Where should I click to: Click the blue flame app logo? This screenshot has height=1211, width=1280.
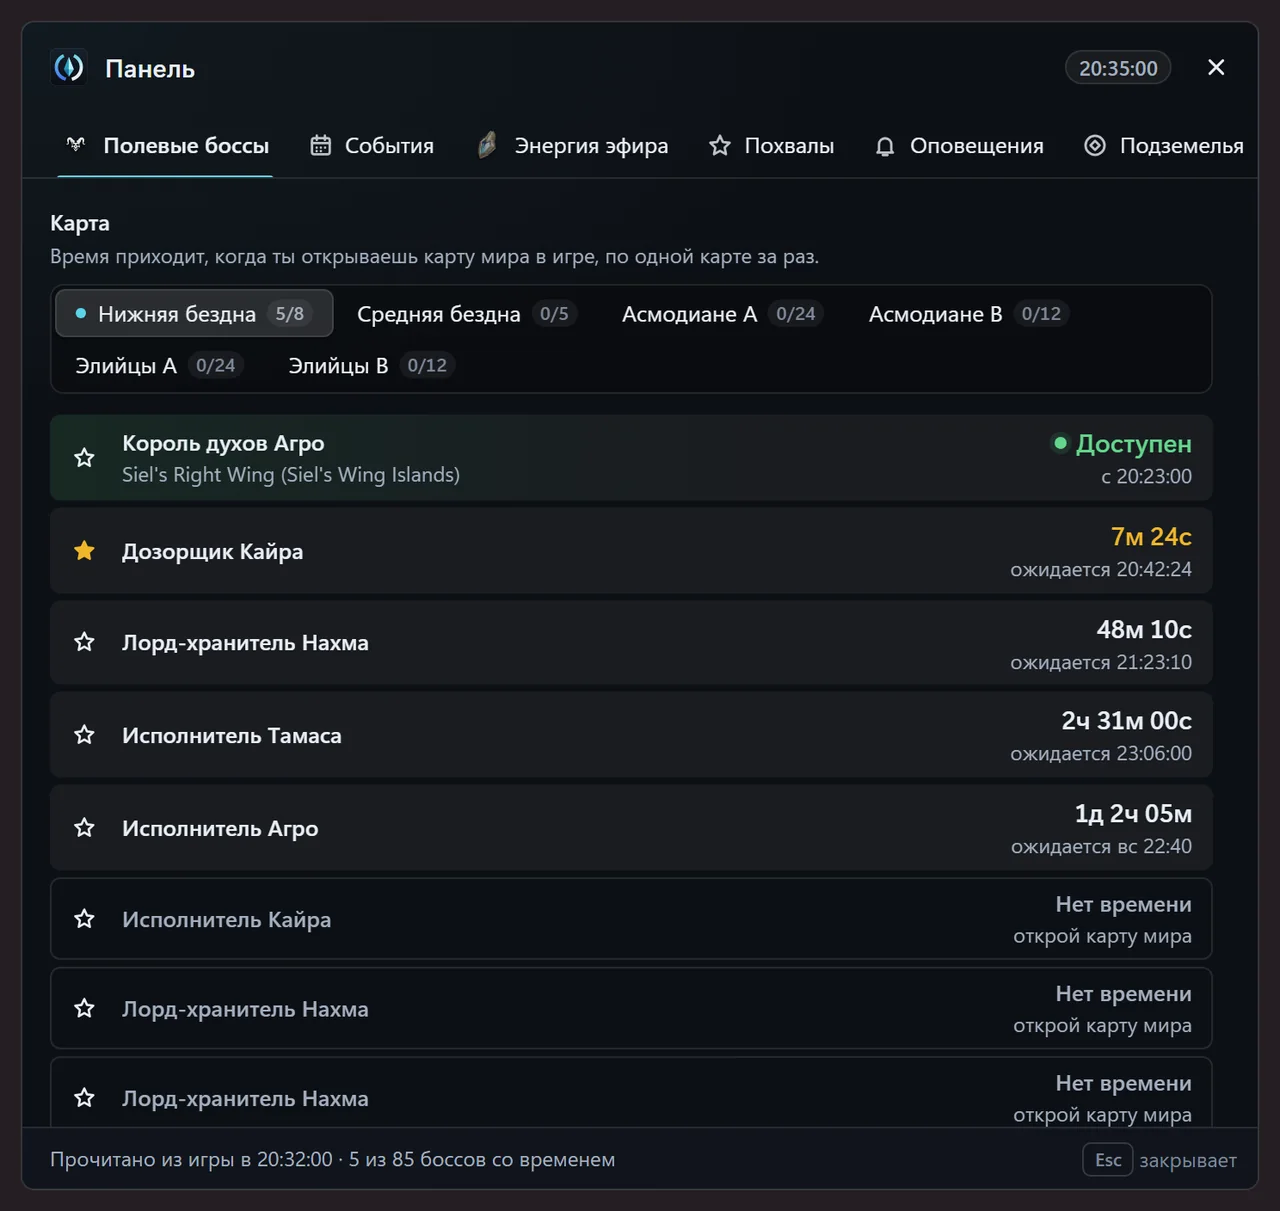[69, 68]
